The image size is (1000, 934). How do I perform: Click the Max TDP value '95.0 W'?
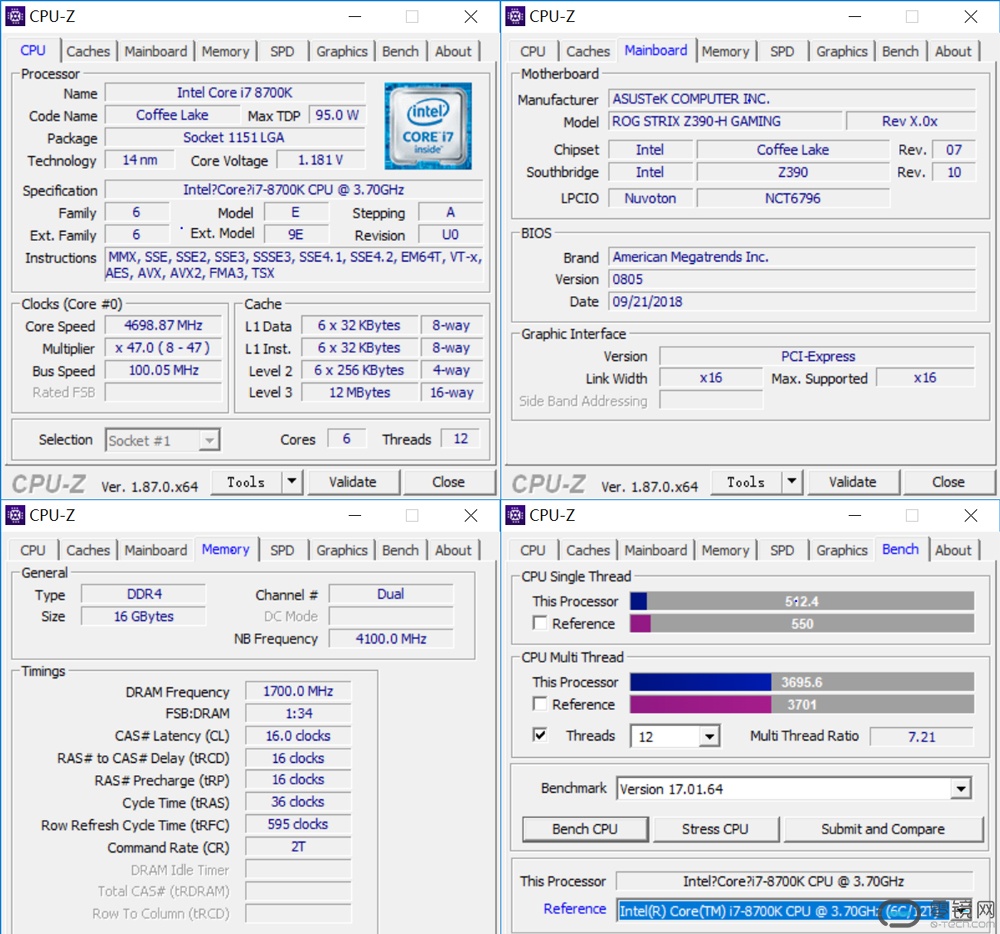click(x=337, y=115)
